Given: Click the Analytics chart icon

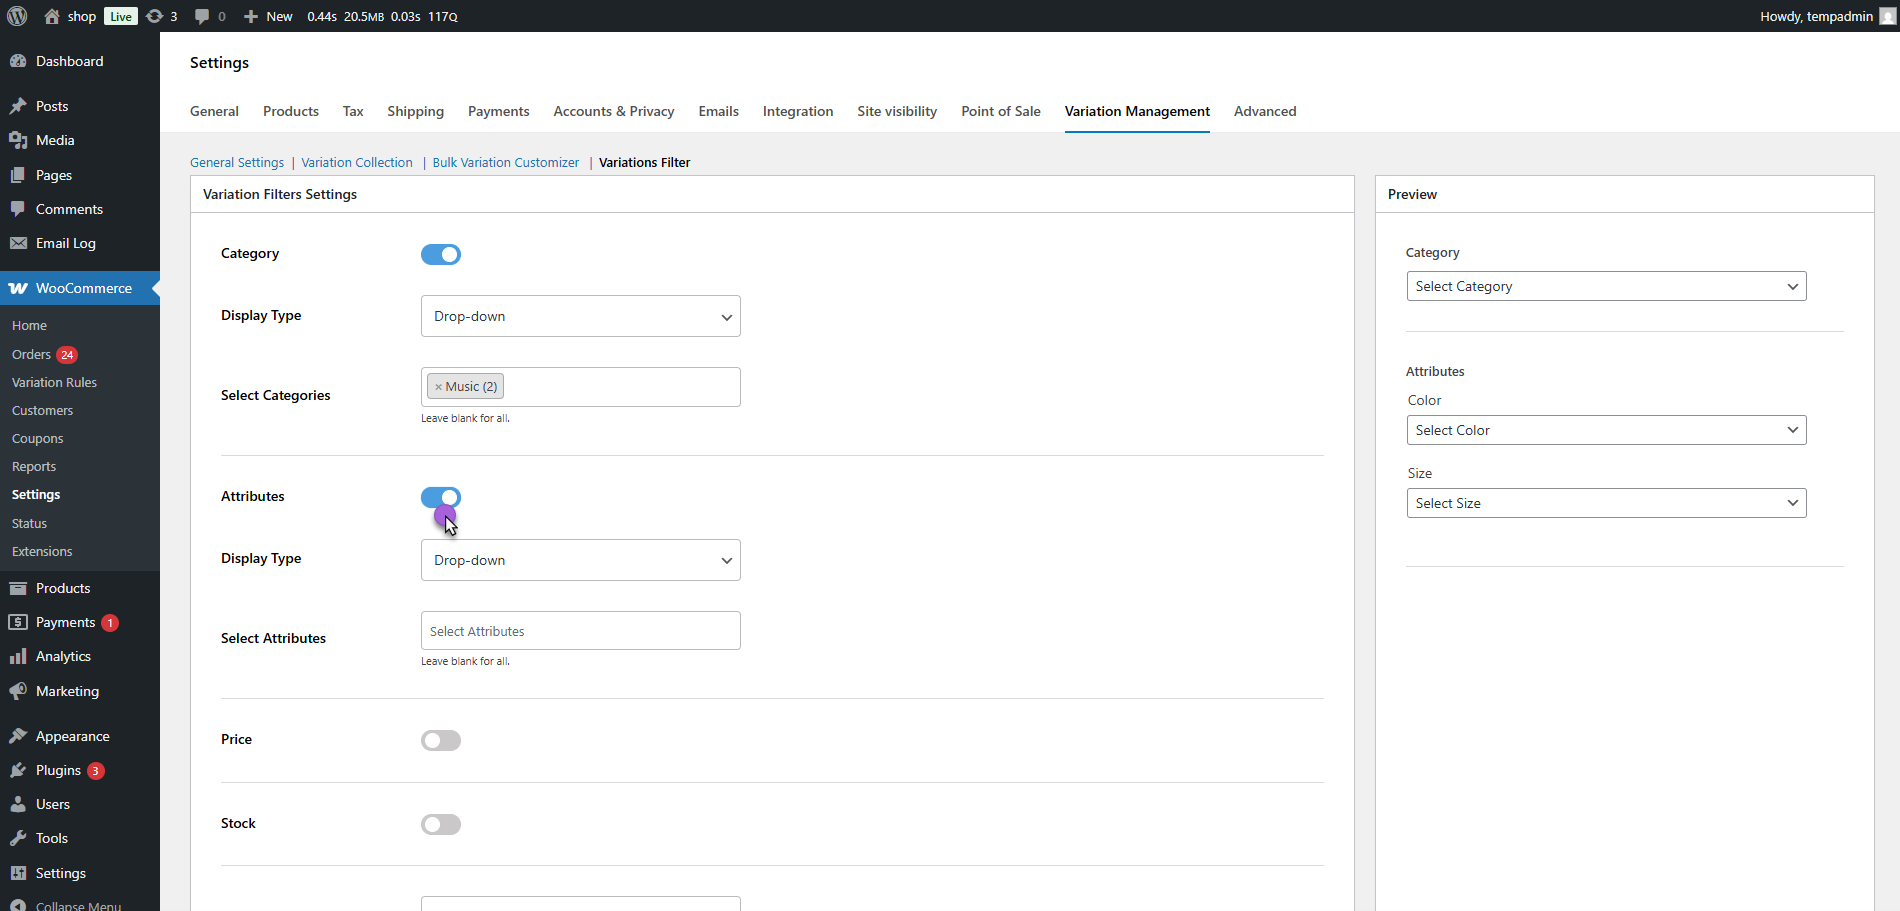Looking at the screenshot, I should point(18,656).
